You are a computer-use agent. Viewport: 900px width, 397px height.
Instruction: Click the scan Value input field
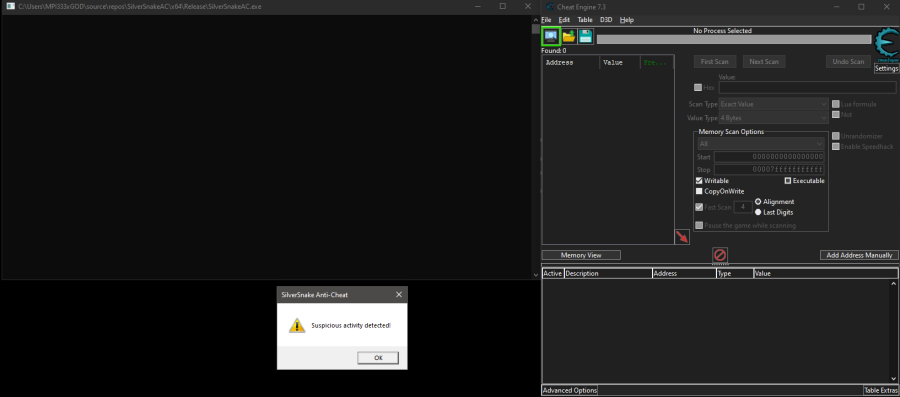tap(807, 88)
